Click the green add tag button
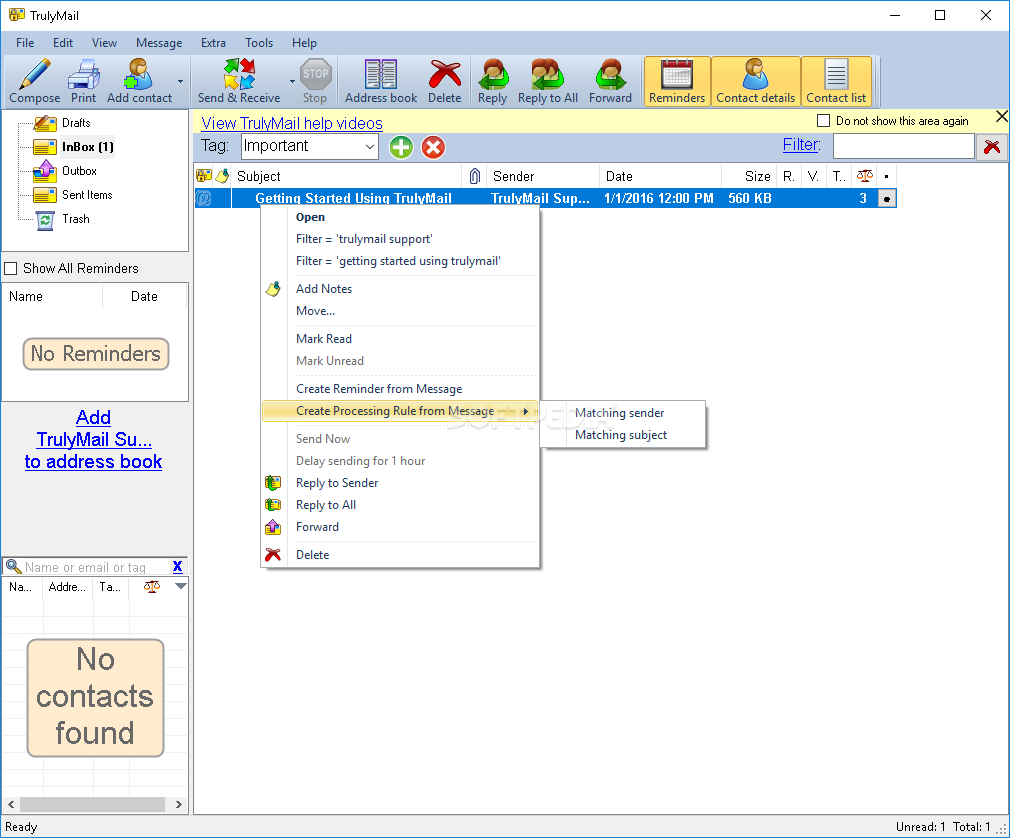The width and height of the screenshot is (1010, 838). point(401,147)
